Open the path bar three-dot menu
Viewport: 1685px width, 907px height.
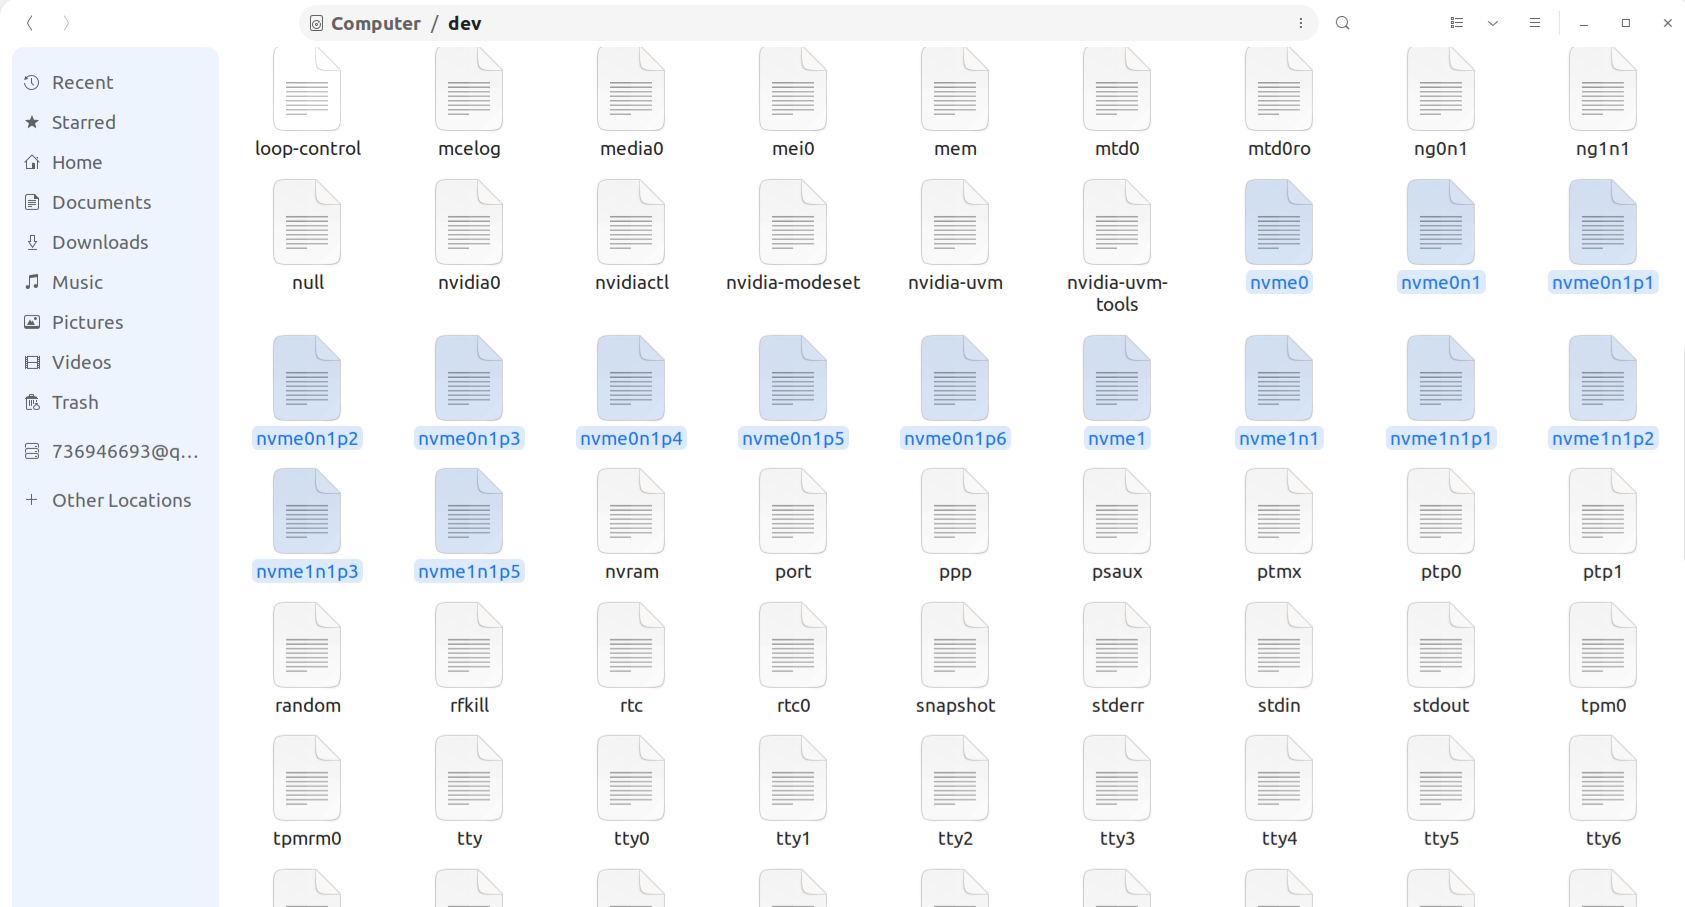coord(1300,23)
